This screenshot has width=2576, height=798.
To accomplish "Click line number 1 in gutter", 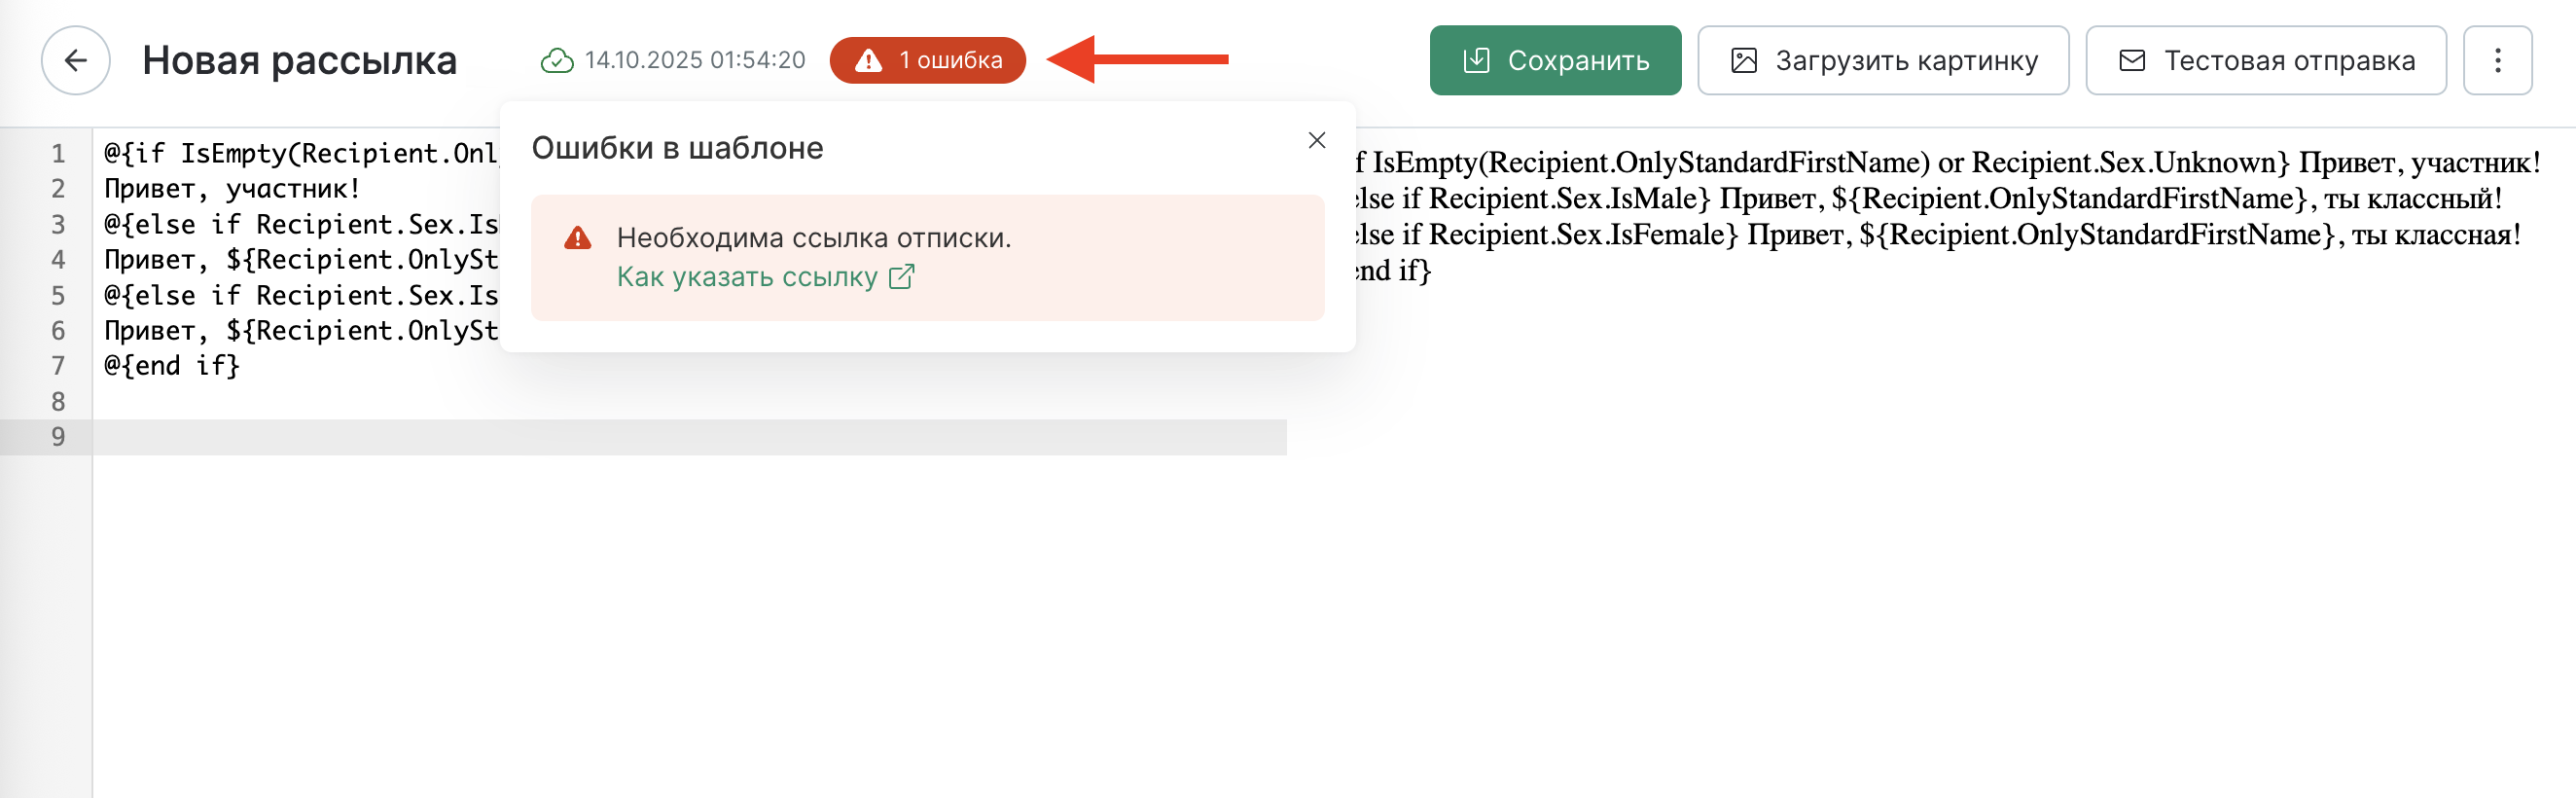I will pos(58,154).
